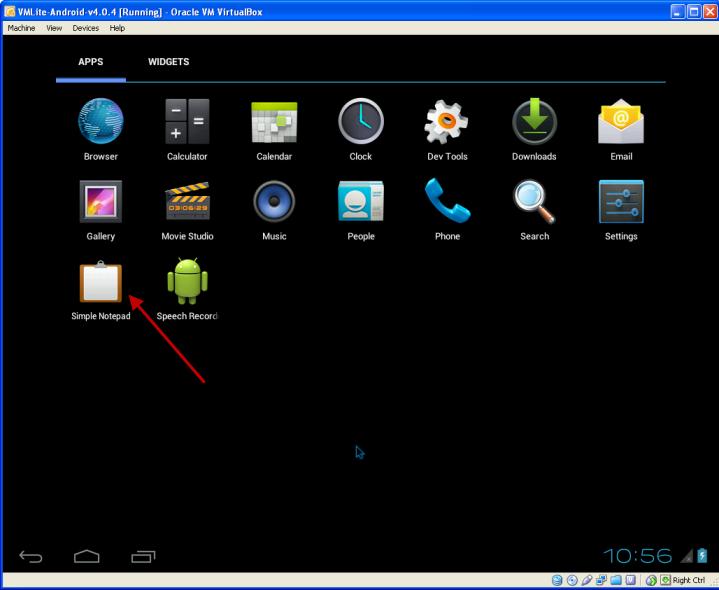Show the recent apps list

click(x=143, y=557)
